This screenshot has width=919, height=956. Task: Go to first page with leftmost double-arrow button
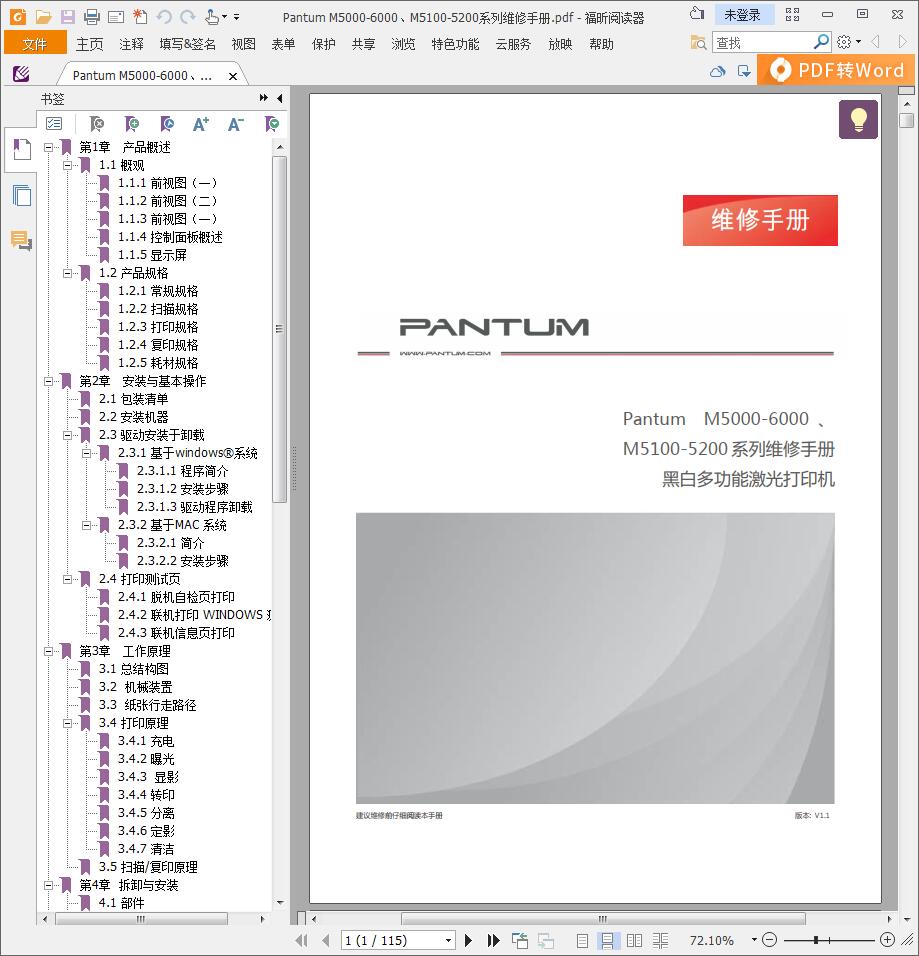tap(301, 940)
